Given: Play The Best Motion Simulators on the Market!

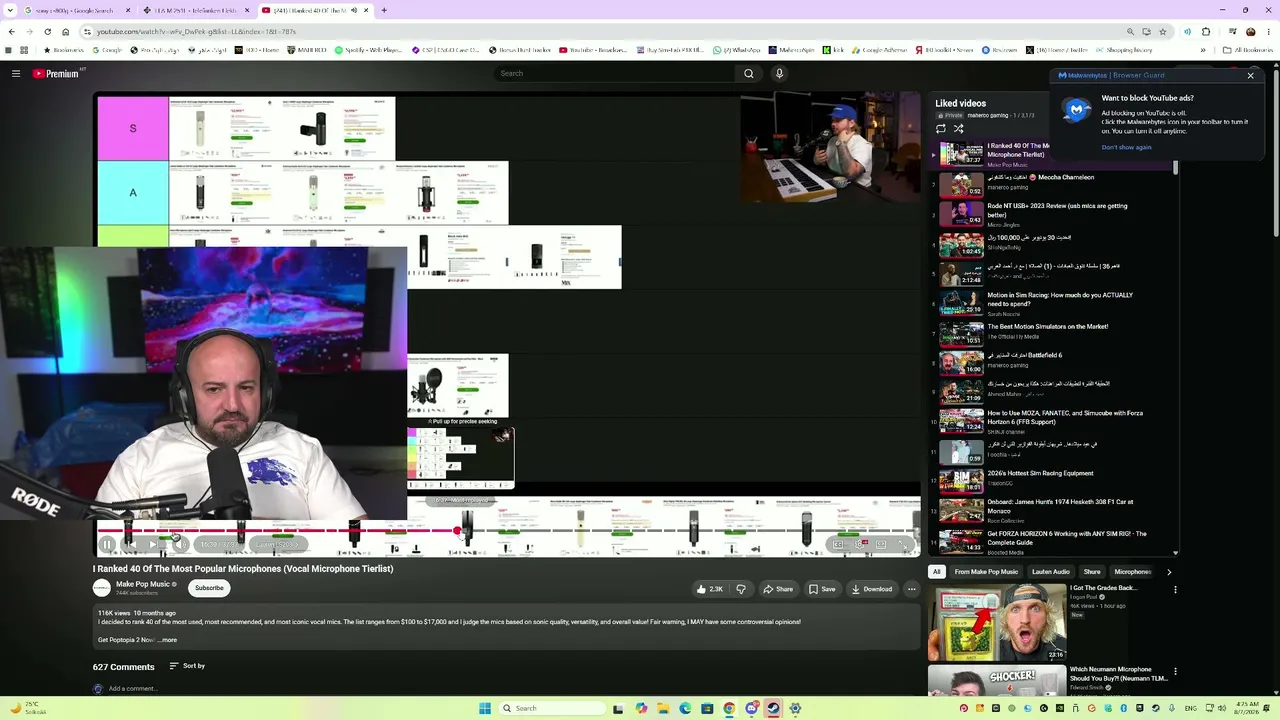Looking at the screenshot, I should [x=1047, y=326].
